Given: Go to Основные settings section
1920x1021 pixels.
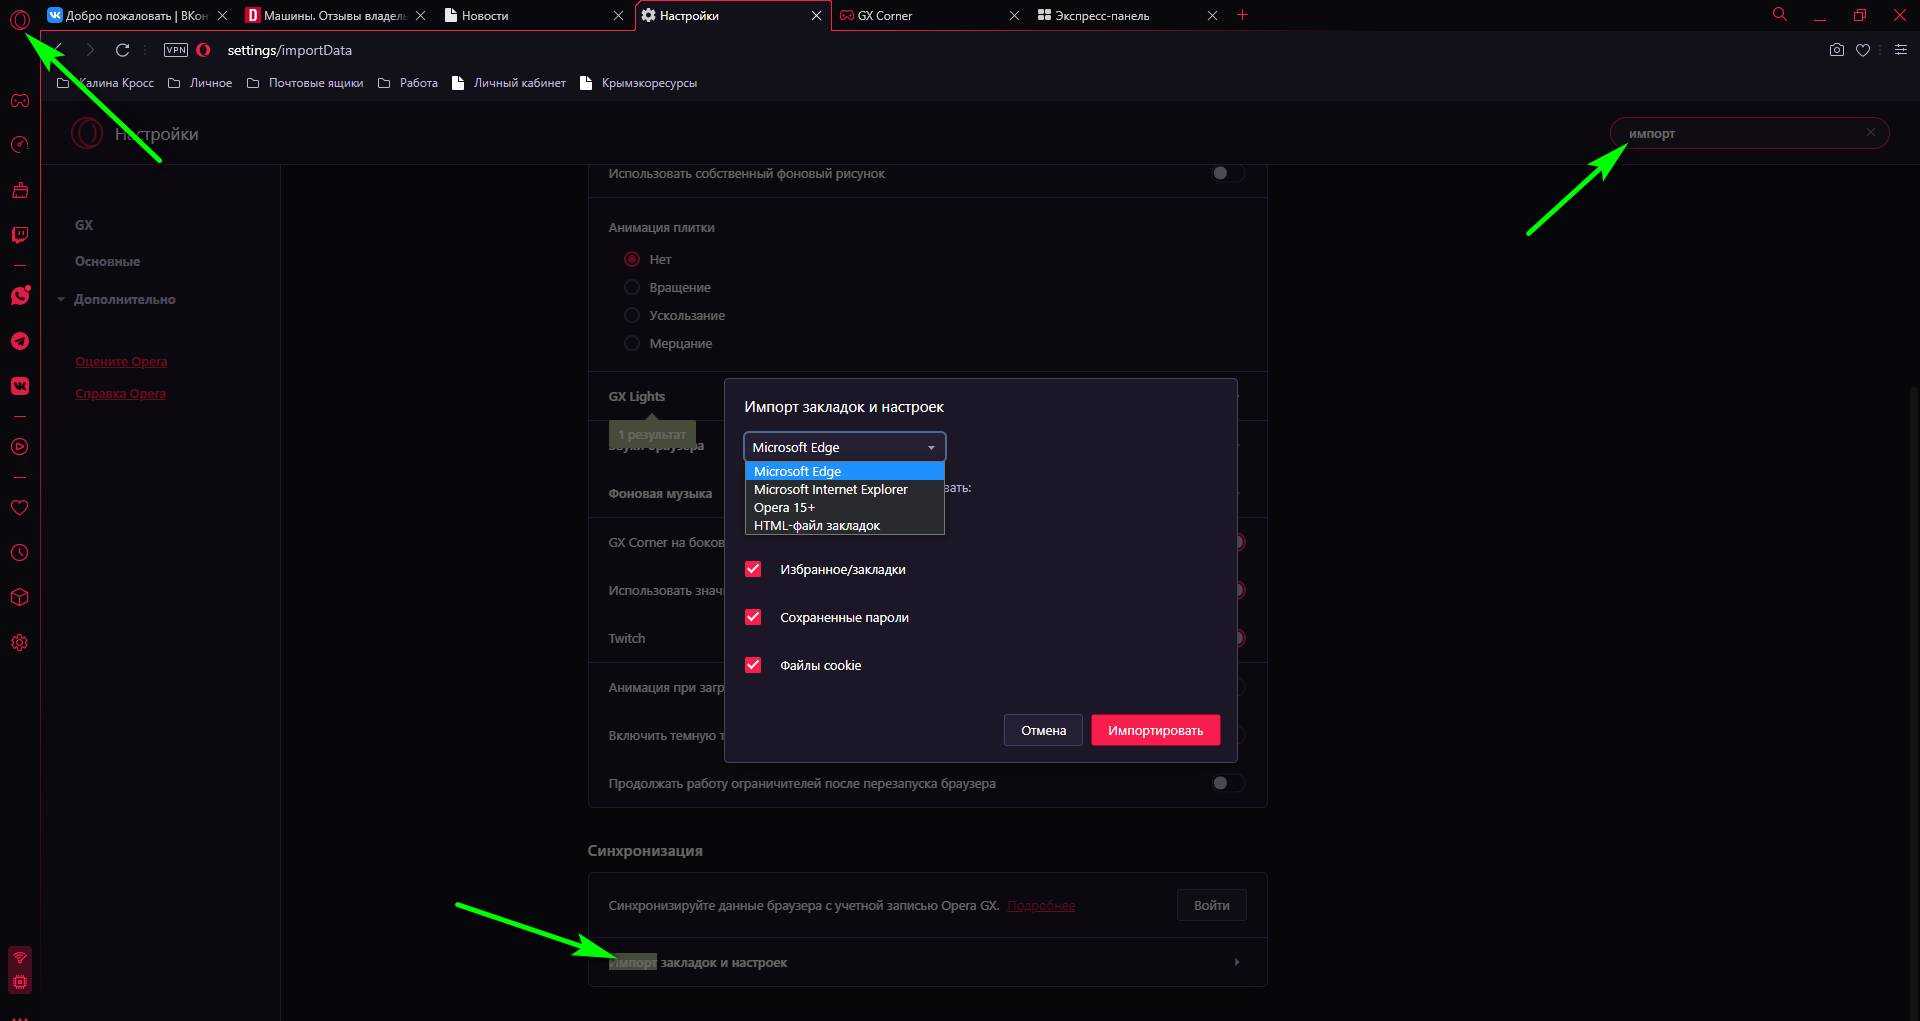Looking at the screenshot, I should tap(107, 261).
